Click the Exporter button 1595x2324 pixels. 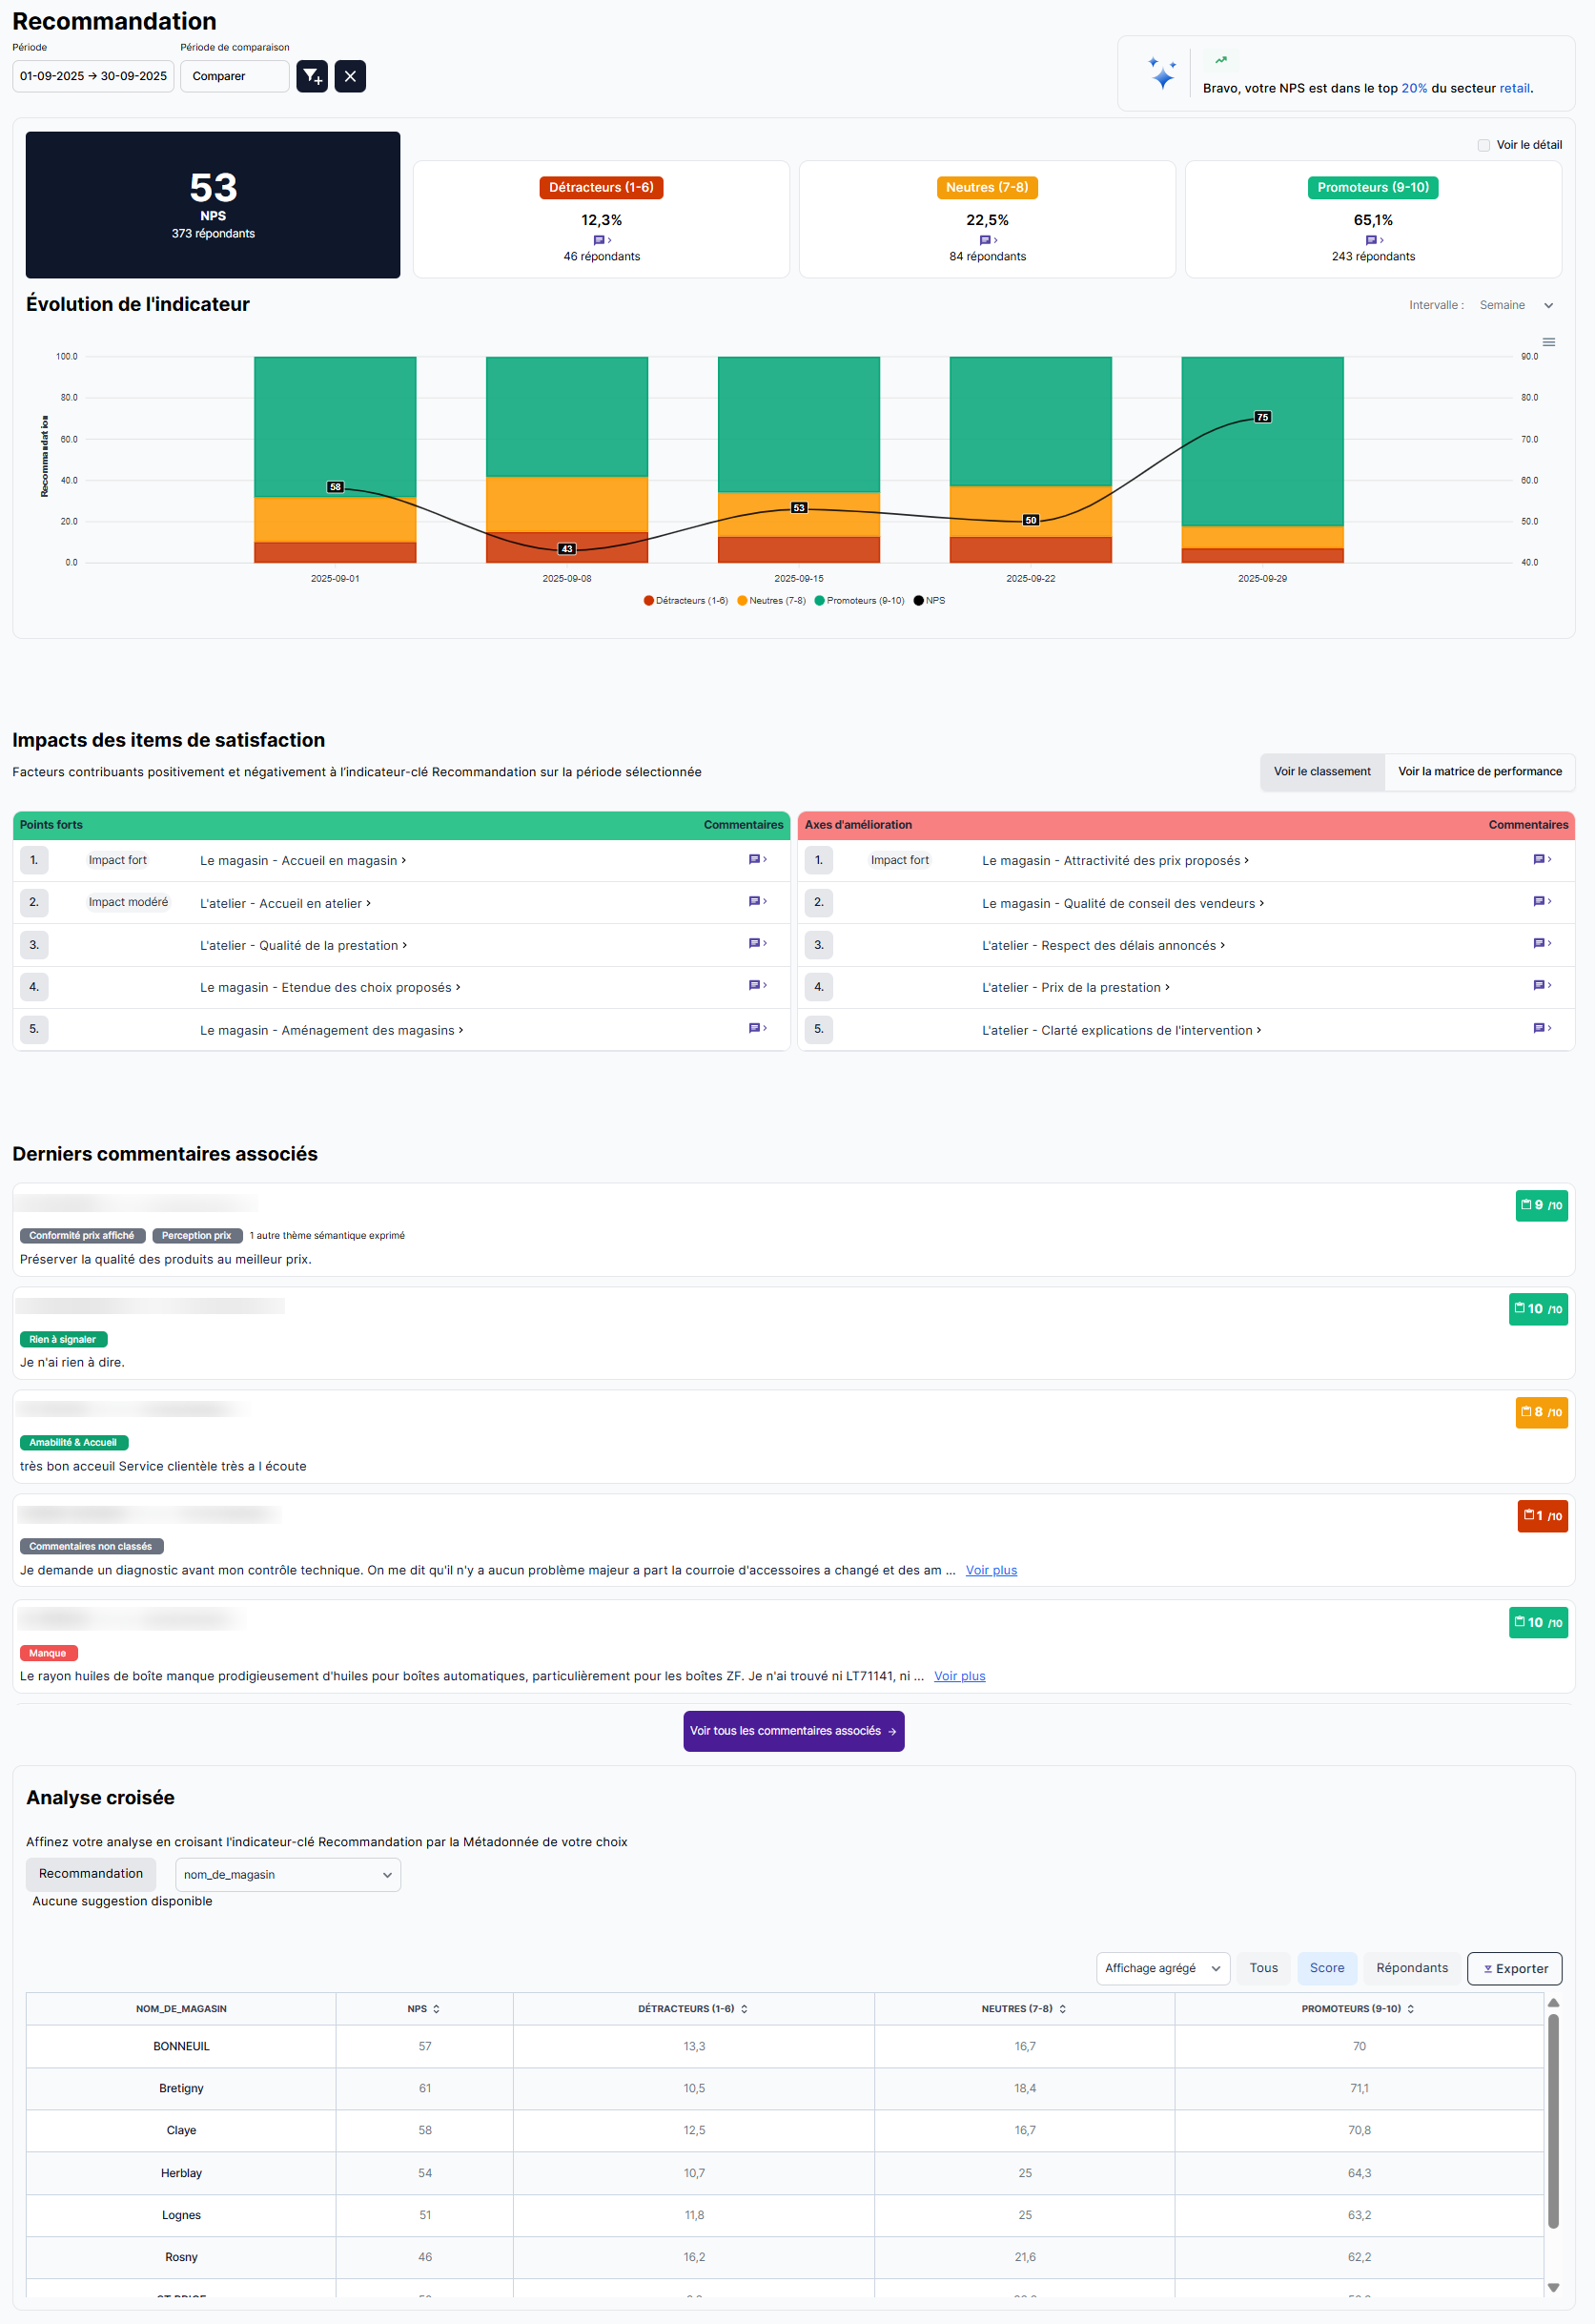pyautogui.click(x=1514, y=1968)
